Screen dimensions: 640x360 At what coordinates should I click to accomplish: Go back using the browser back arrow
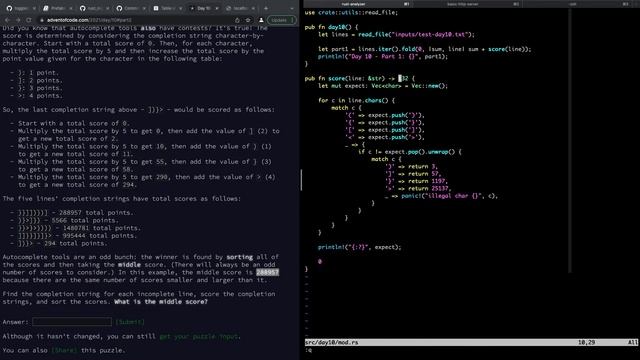(x=7, y=20)
